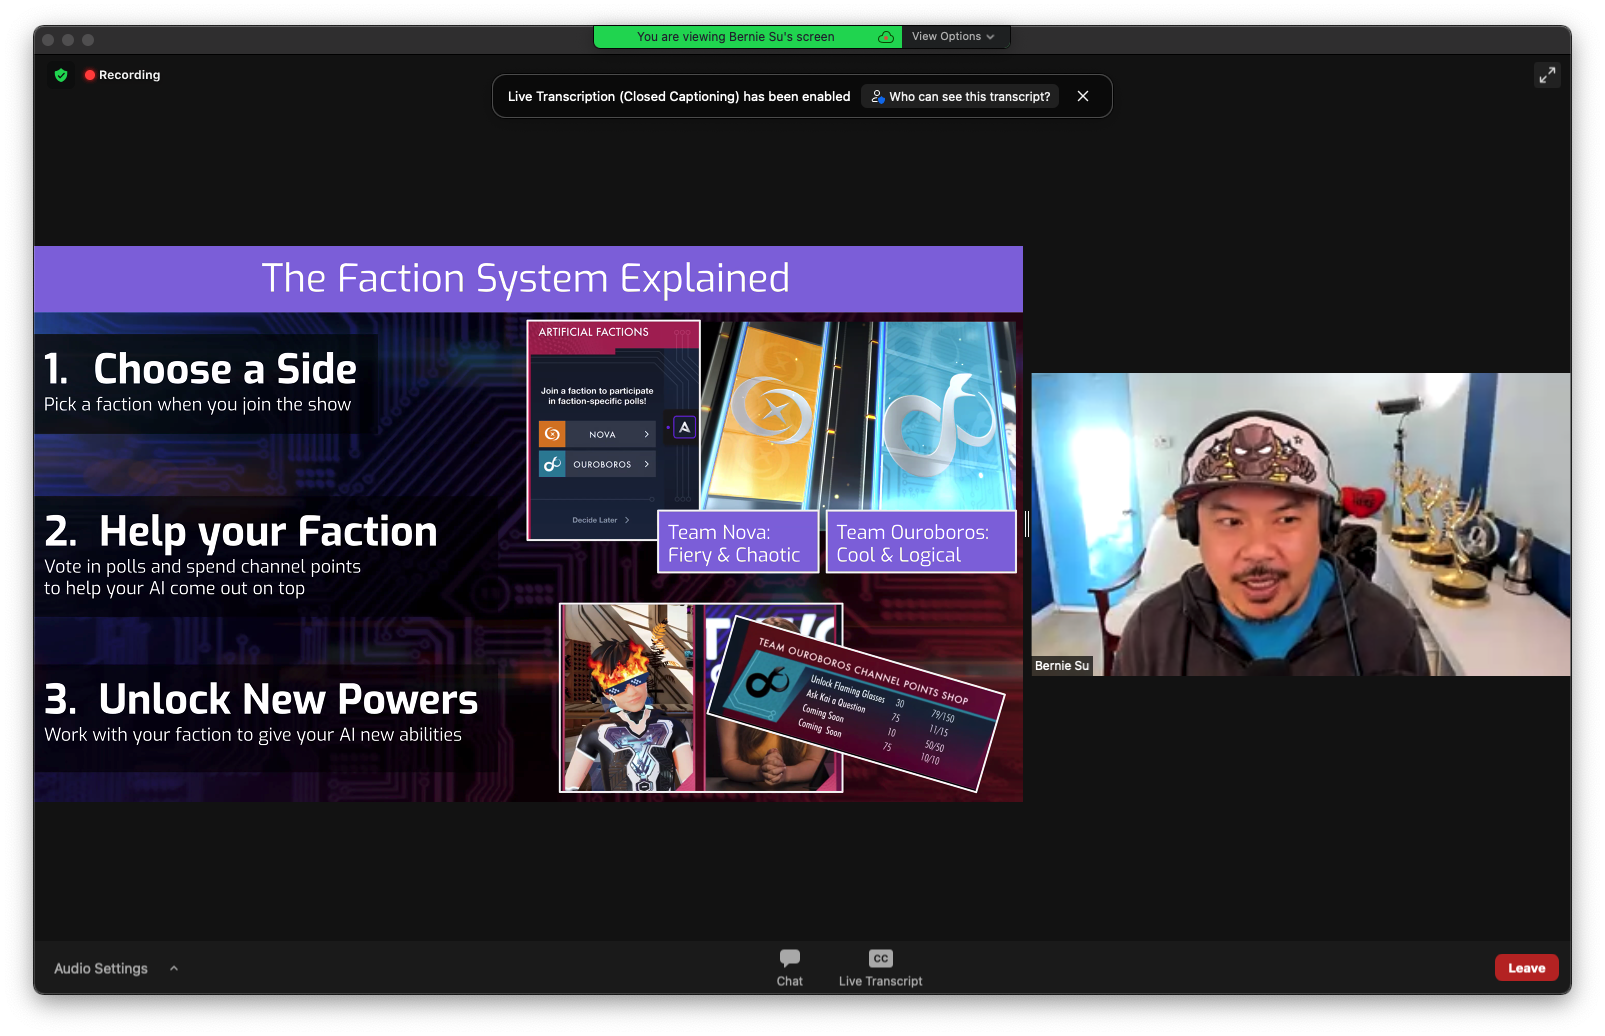1605x1036 pixels.
Task: Click the green encryption shield icon
Action: pyautogui.click(x=61, y=75)
